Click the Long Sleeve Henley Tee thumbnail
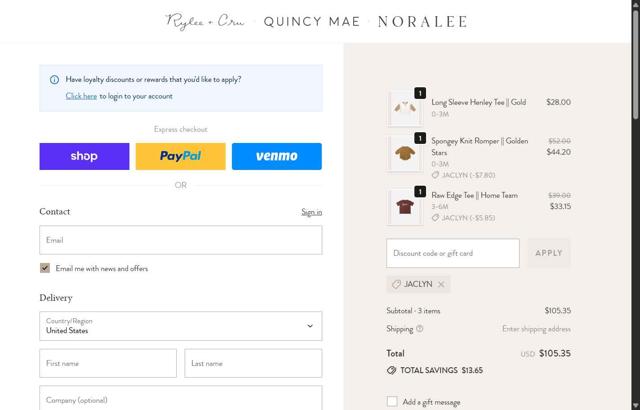Screen dimensions: 640x410 pos(405,108)
